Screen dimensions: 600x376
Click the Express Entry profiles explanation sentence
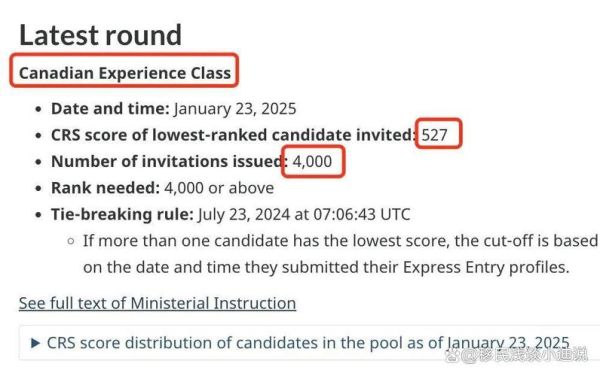click(340, 254)
